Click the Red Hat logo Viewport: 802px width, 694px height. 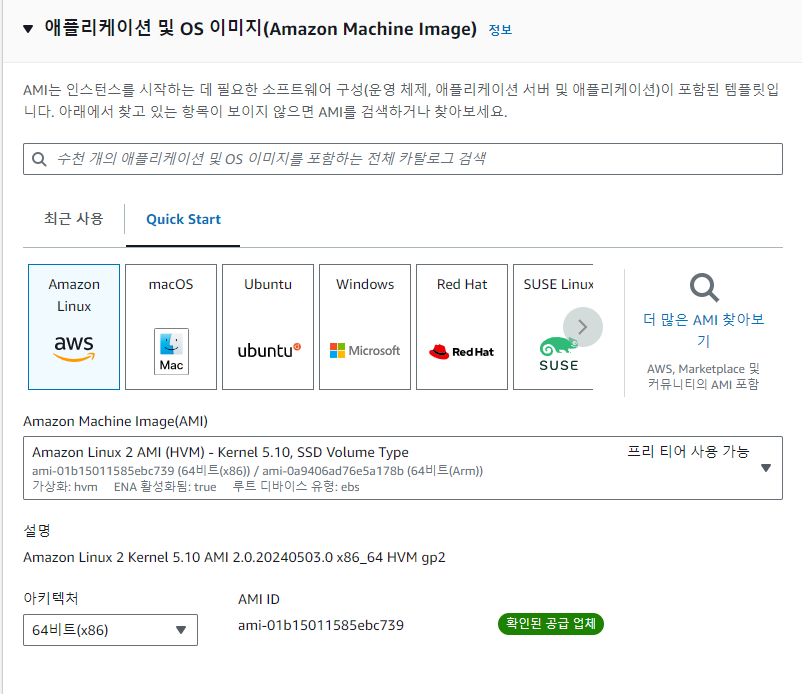[461, 352]
